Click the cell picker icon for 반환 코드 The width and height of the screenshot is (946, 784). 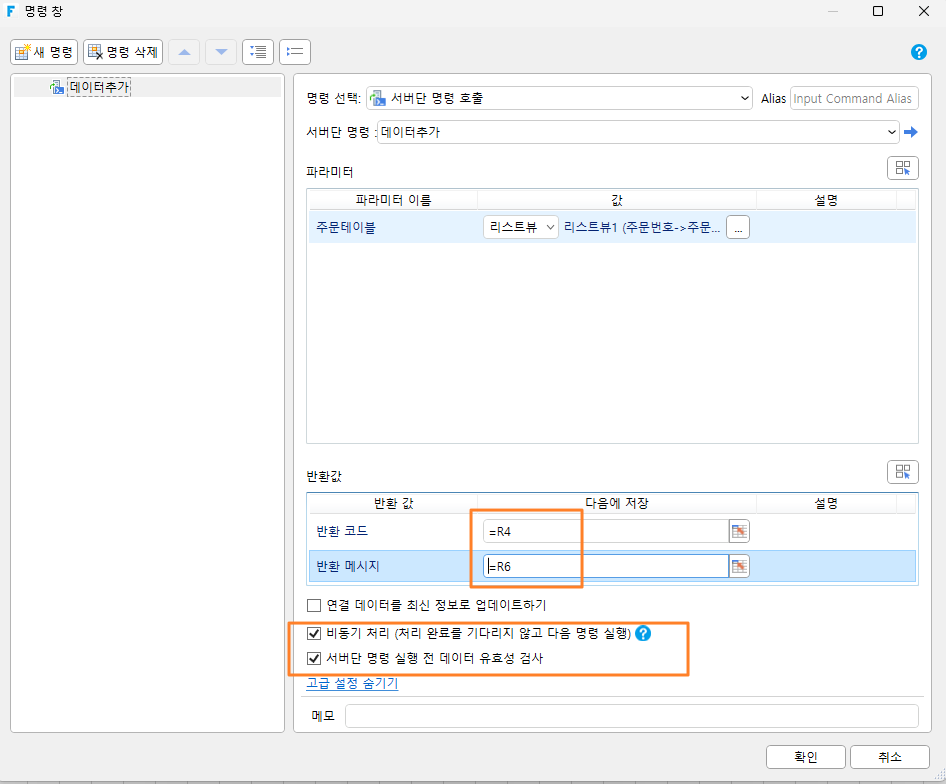(x=739, y=531)
